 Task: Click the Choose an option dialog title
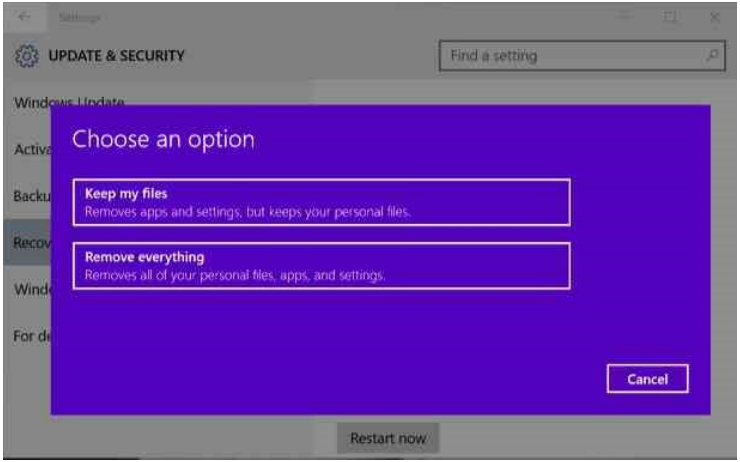[x=163, y=139]
